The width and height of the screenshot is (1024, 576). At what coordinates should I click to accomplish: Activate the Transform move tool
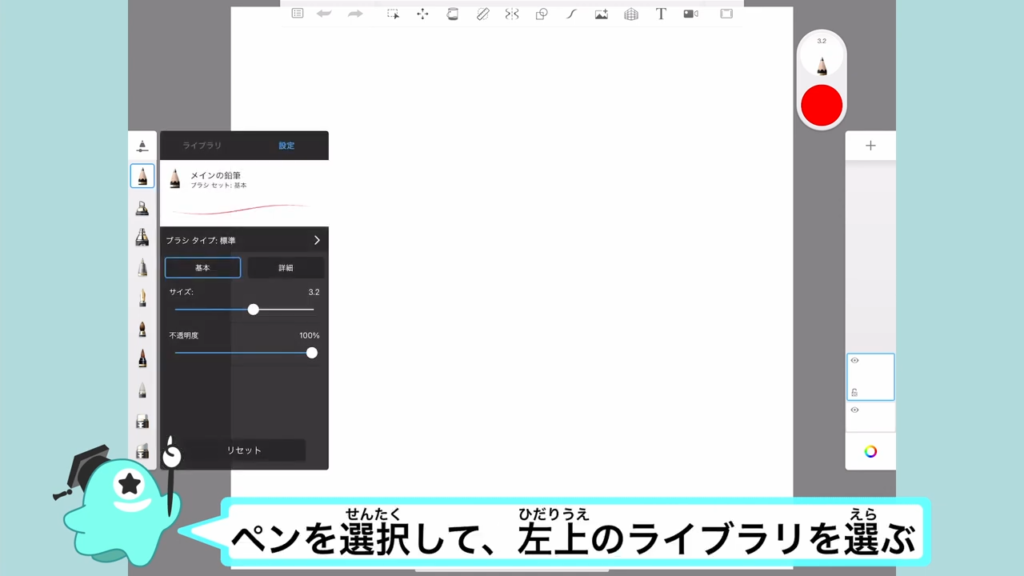coord(422,14)
